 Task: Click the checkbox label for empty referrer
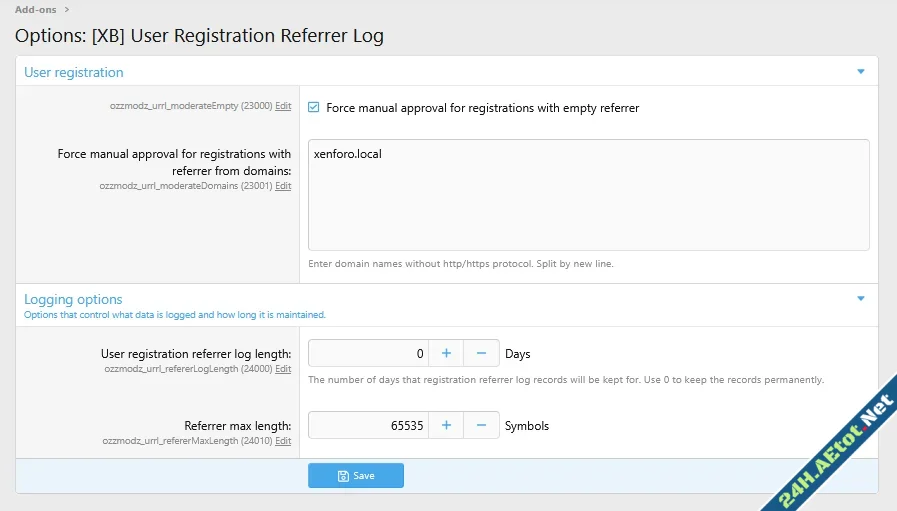(482, 108)
